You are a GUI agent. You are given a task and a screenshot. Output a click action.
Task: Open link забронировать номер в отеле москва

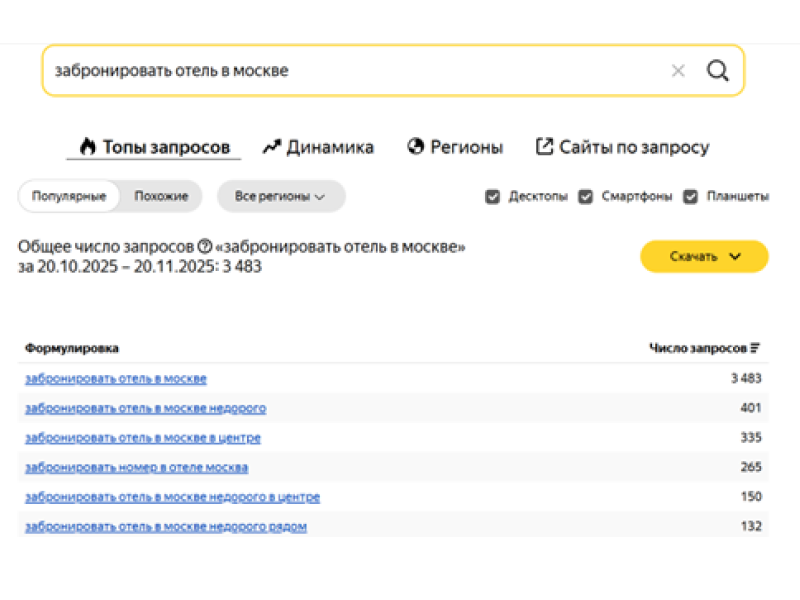[x=136, y=467]
